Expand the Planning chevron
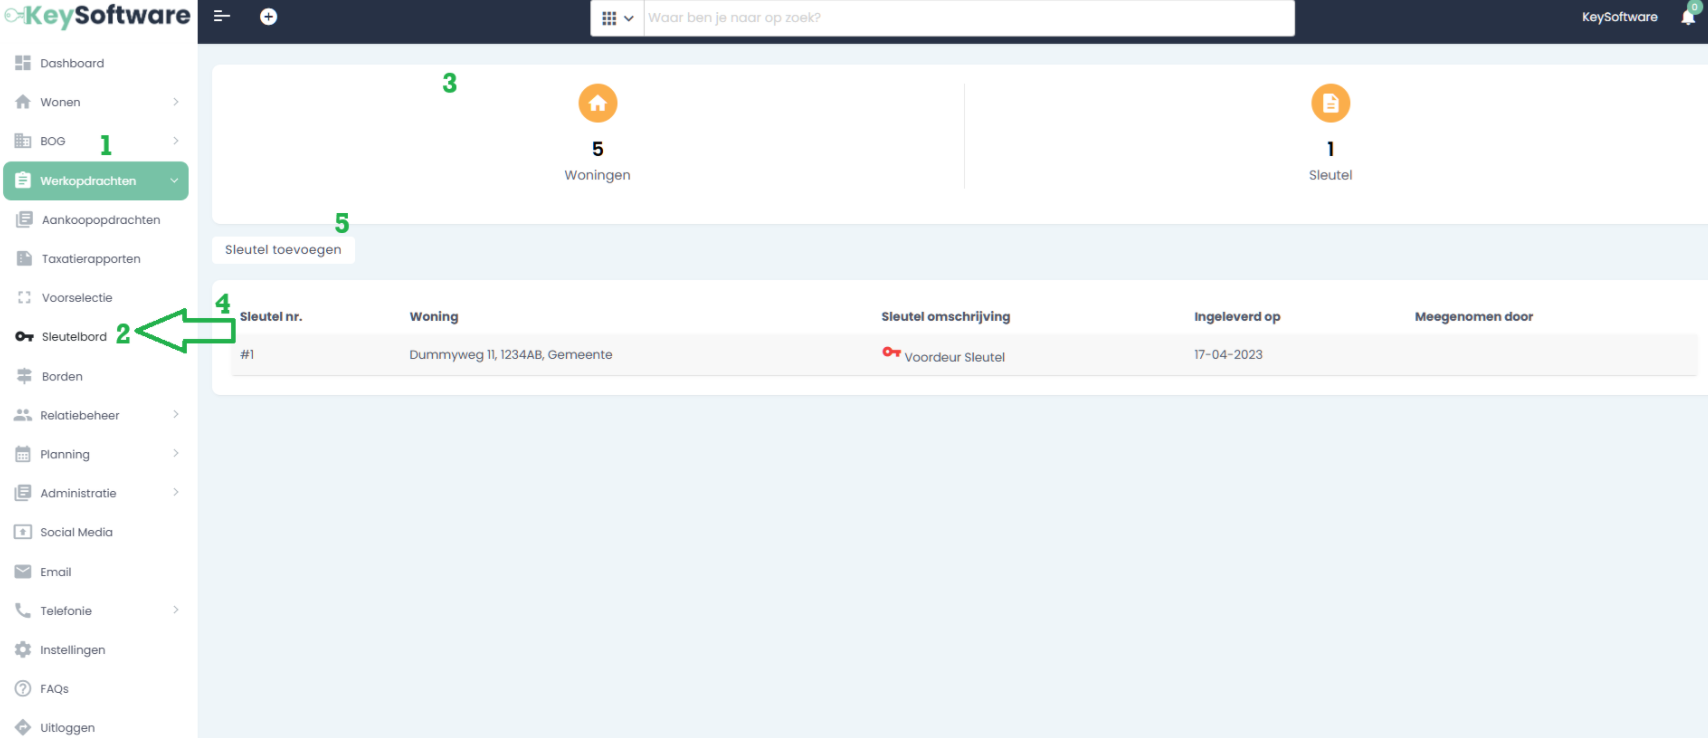The height and width of the screenshot is (738, 1708). [x=176, y=454]
